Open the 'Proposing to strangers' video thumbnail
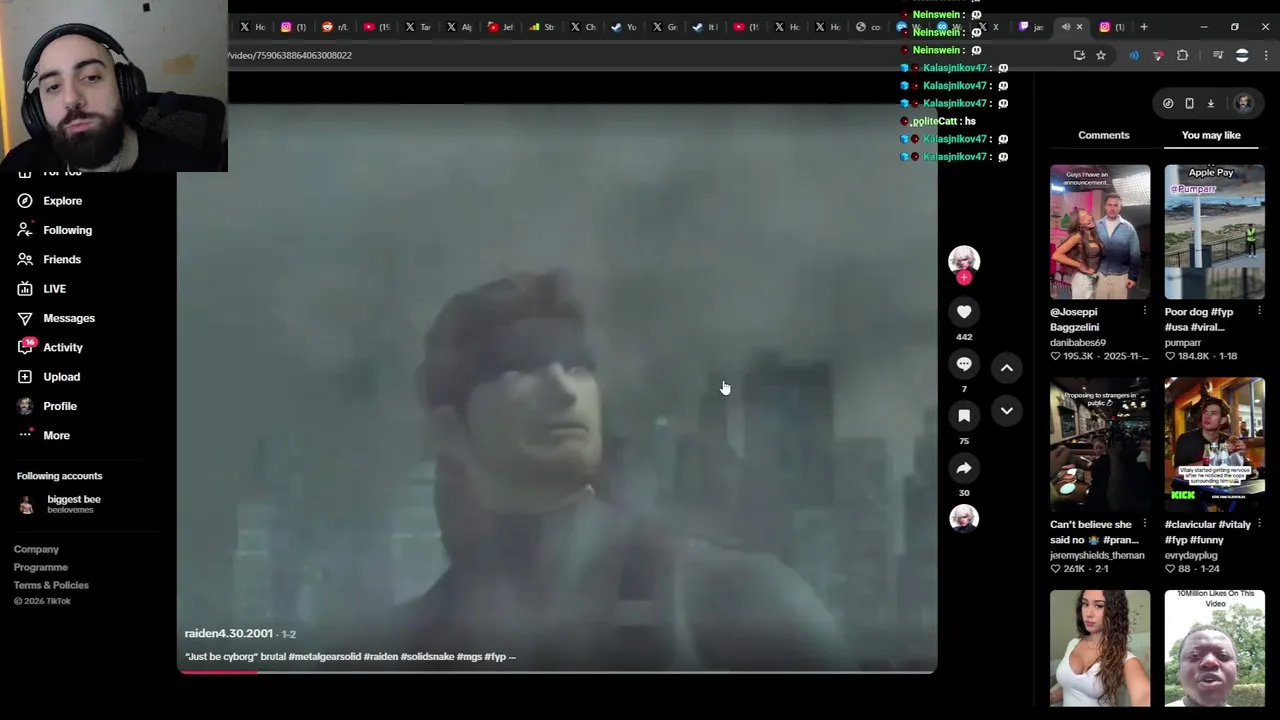The image size is (1280, 720). coord(1100,444)
